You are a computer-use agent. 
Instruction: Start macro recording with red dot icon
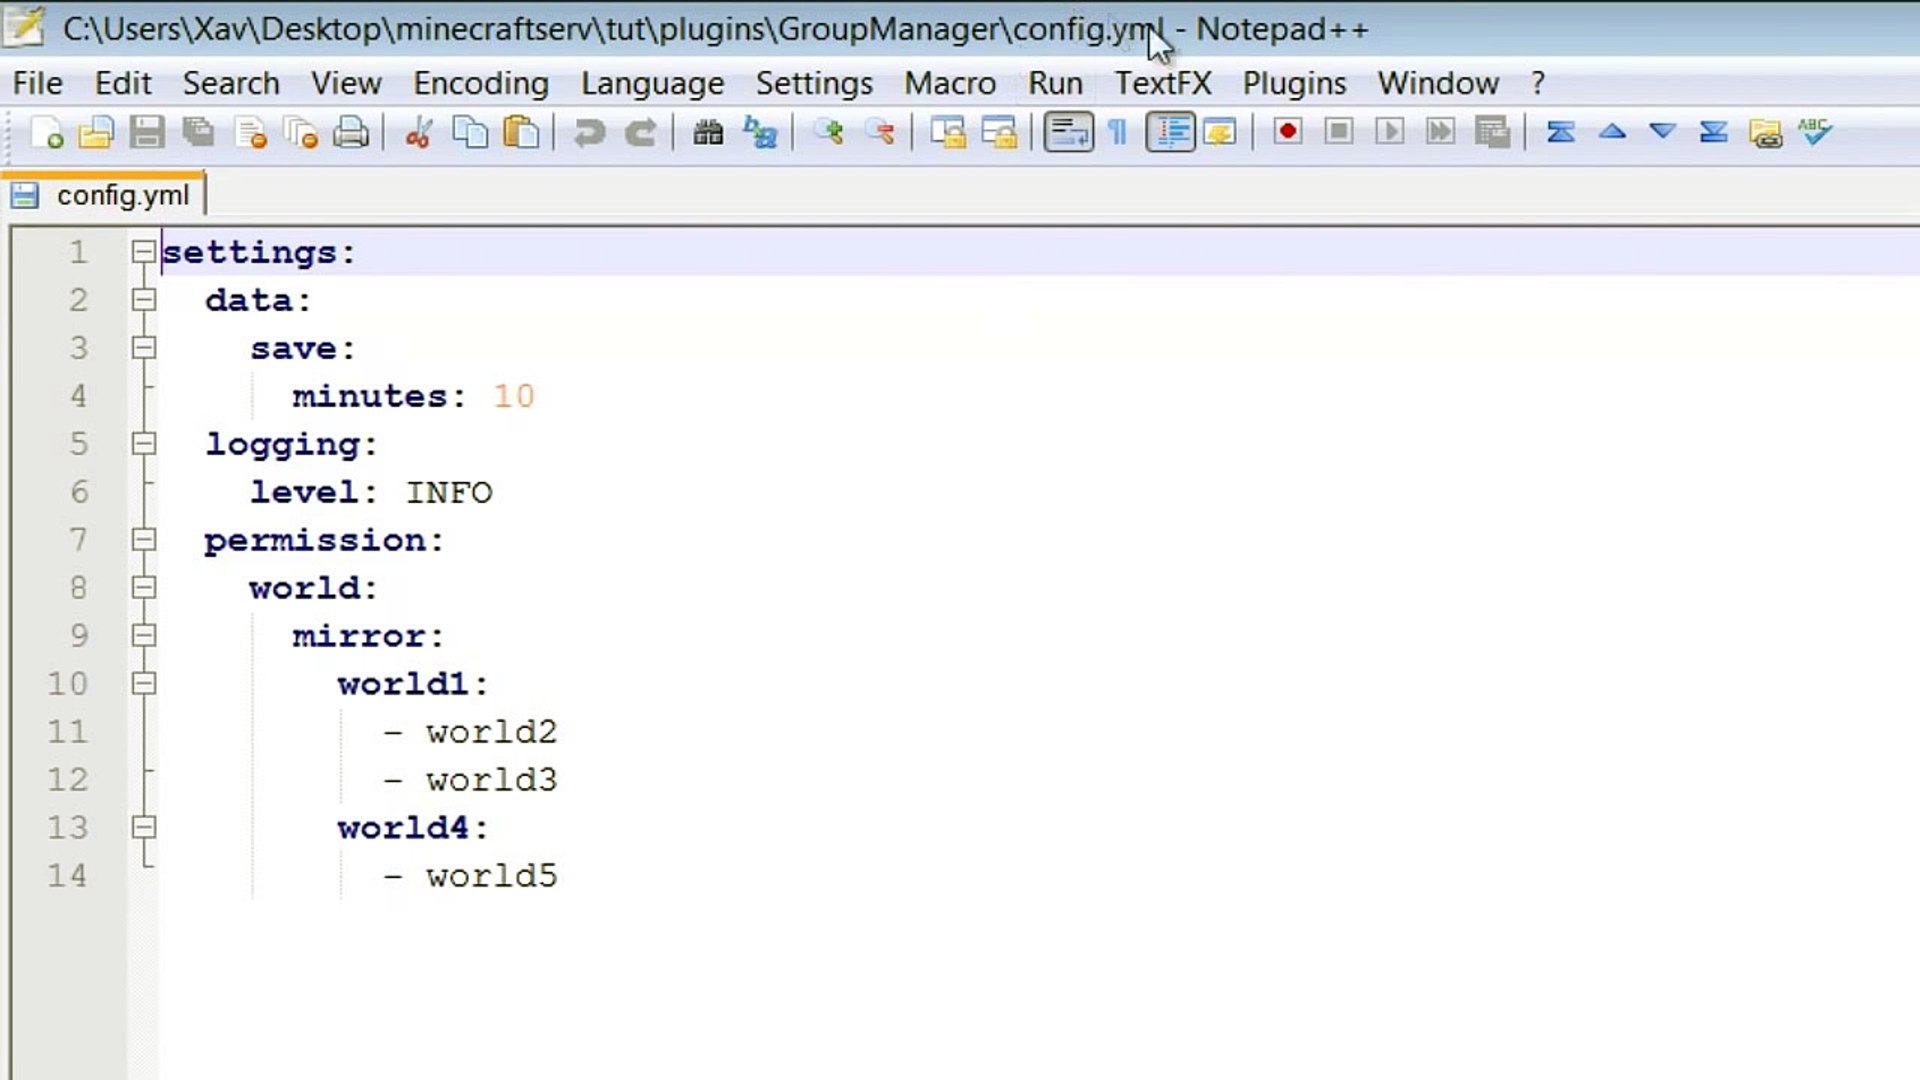tap(1287, 132)
